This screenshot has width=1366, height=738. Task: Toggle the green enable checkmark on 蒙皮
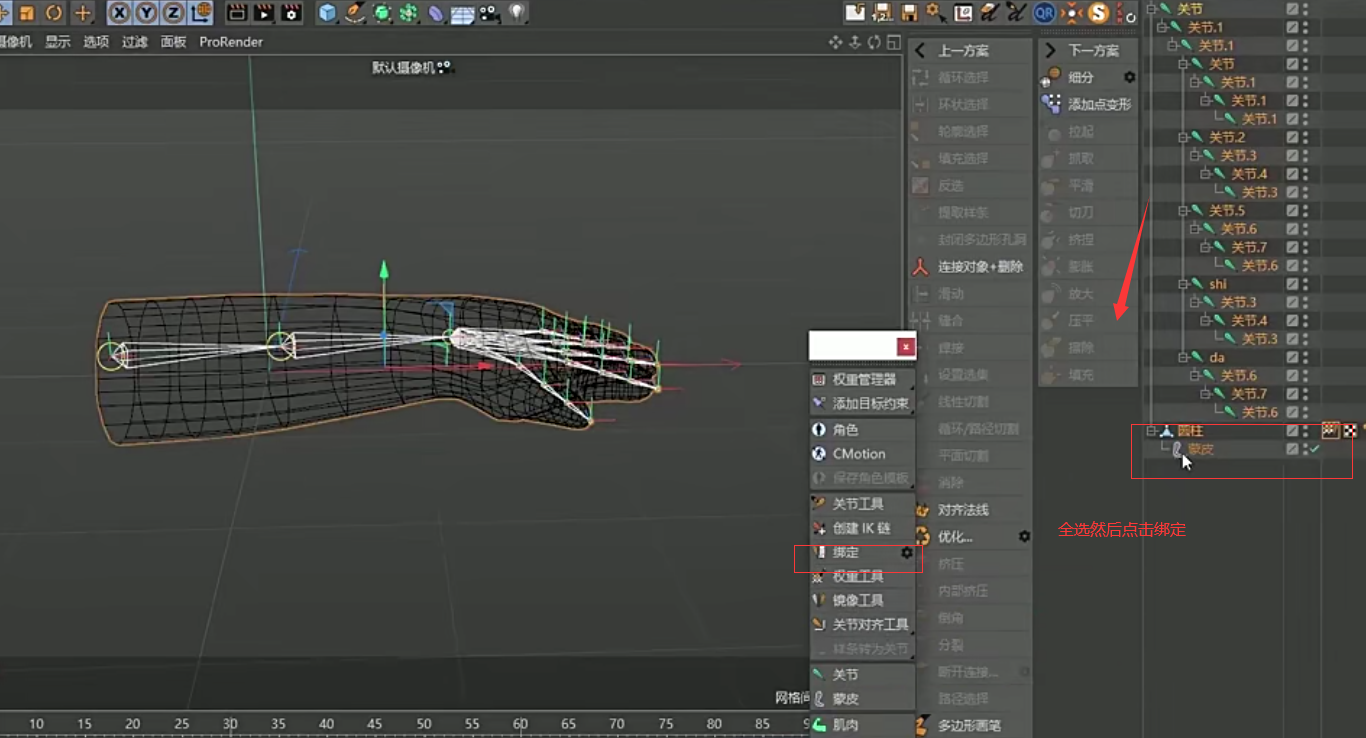pos(1315,450)
